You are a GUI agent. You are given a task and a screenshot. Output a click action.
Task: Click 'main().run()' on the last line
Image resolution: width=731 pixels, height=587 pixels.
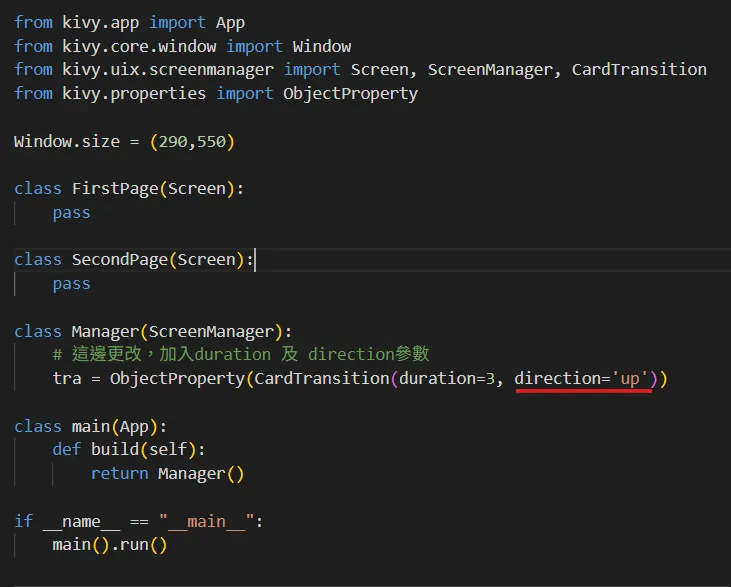[110, 545]
